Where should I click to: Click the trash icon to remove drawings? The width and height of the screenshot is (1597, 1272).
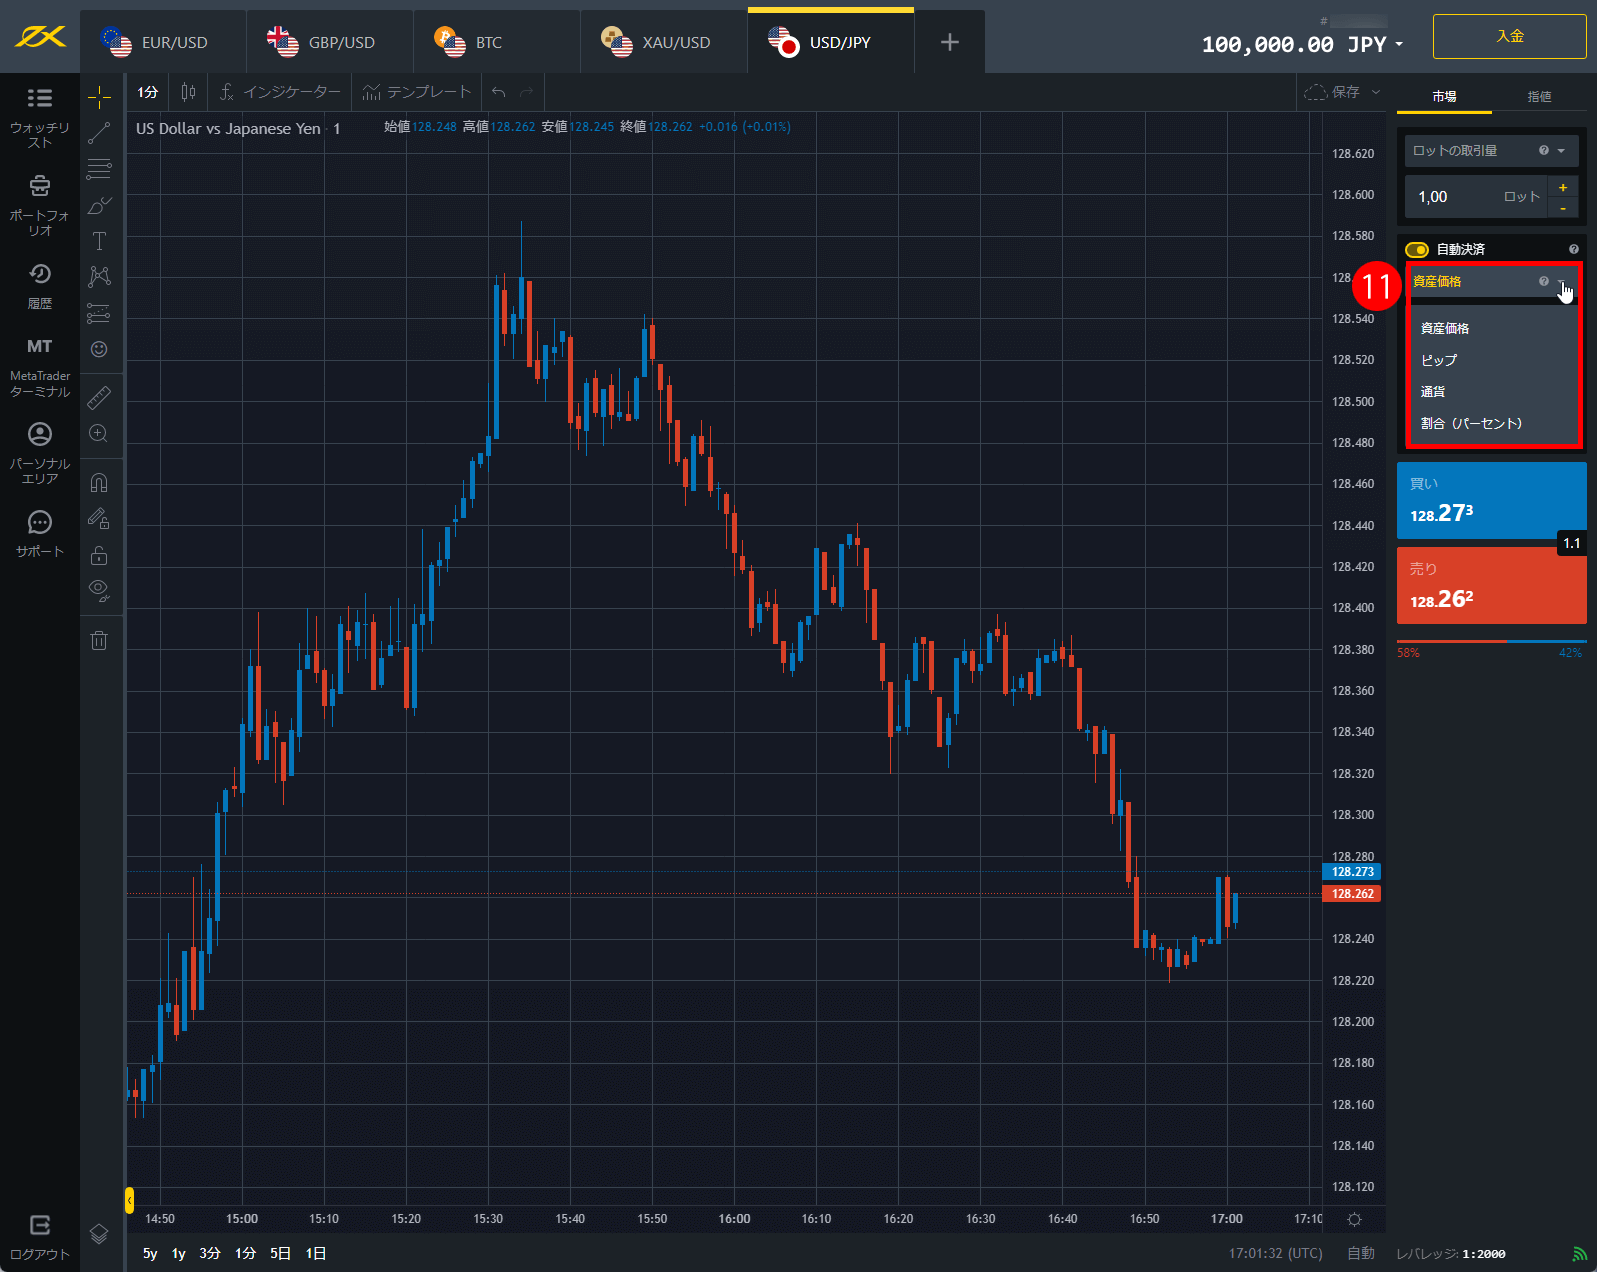pos(99,641)
